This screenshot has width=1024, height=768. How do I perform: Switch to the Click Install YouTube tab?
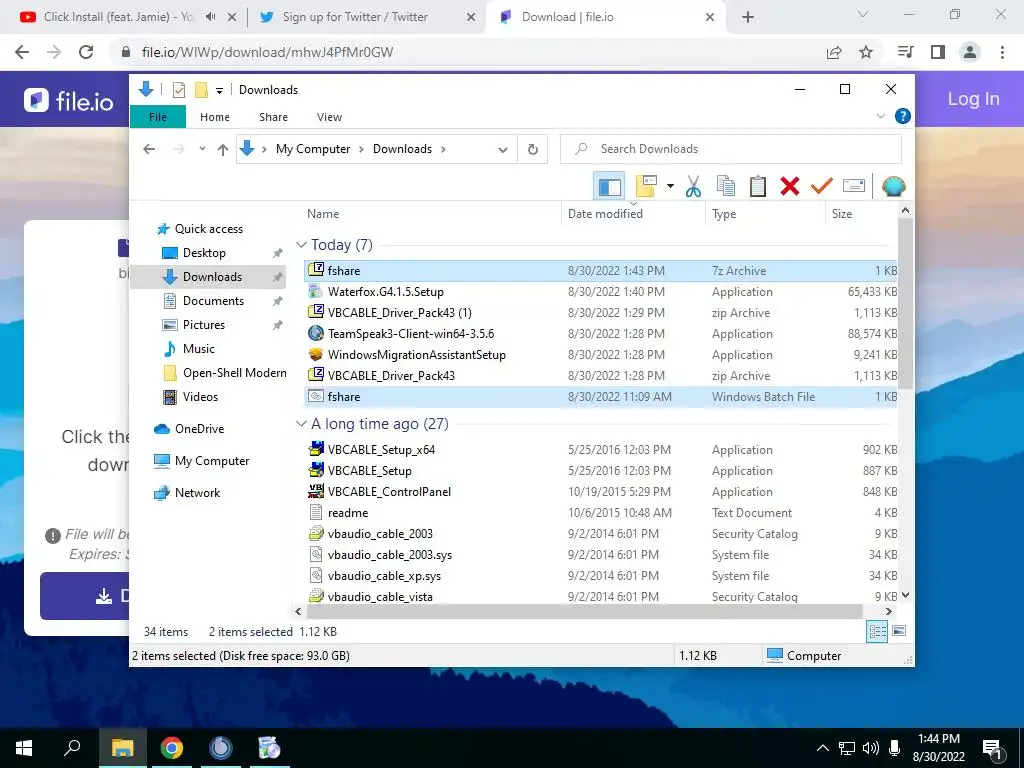coord(119,17)
